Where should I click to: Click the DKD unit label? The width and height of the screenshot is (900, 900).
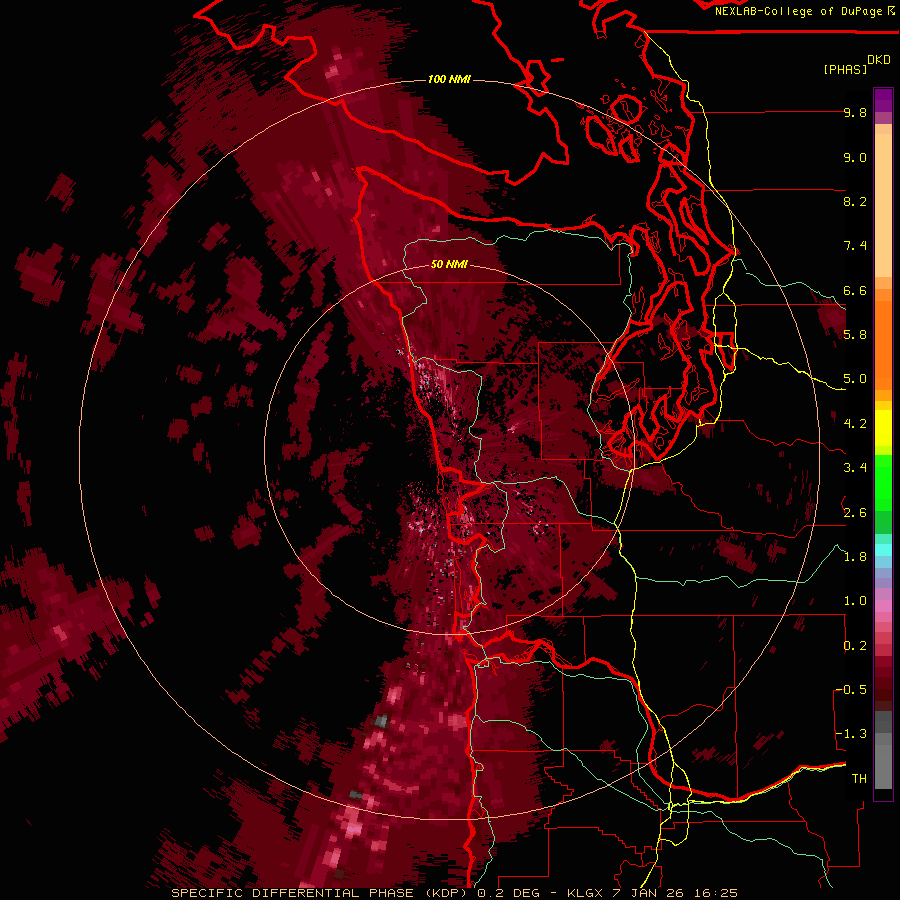pos(879,60)
